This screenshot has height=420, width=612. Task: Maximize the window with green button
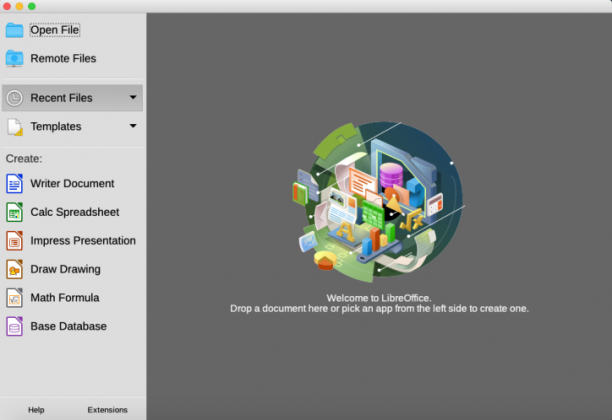32,6
